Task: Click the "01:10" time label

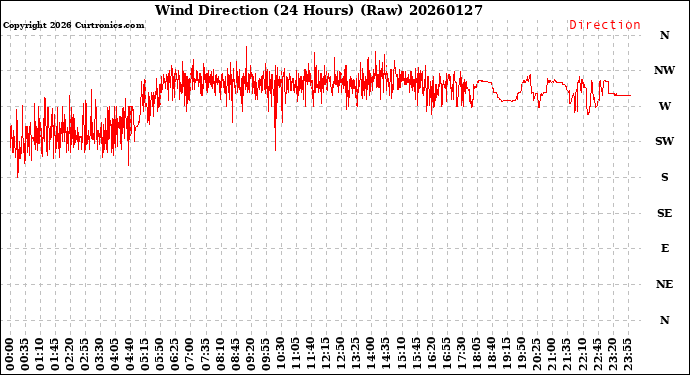Action: [x=40, y=355]
